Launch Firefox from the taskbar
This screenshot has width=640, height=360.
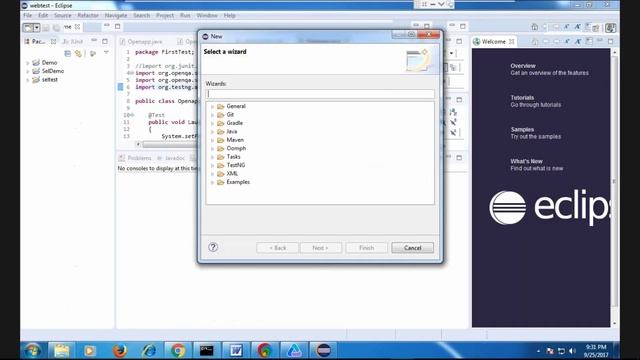[x=120, y=351]
